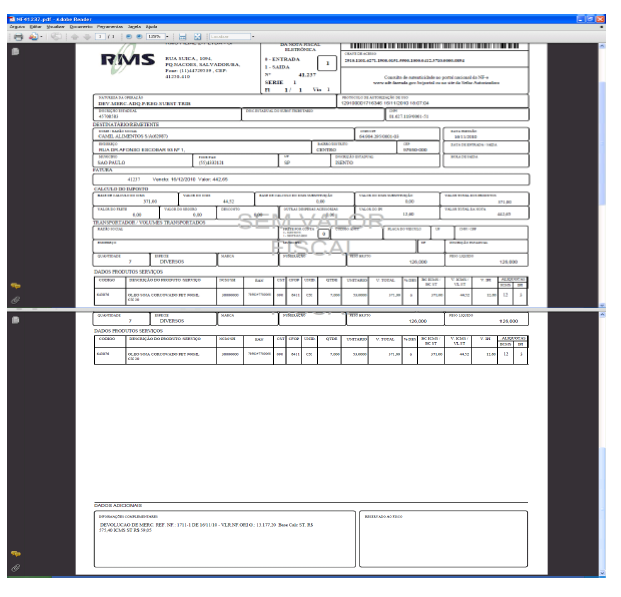Click the RMS logo in the document
This screenshot has width=621, height=597.
(x=128, y=61)
